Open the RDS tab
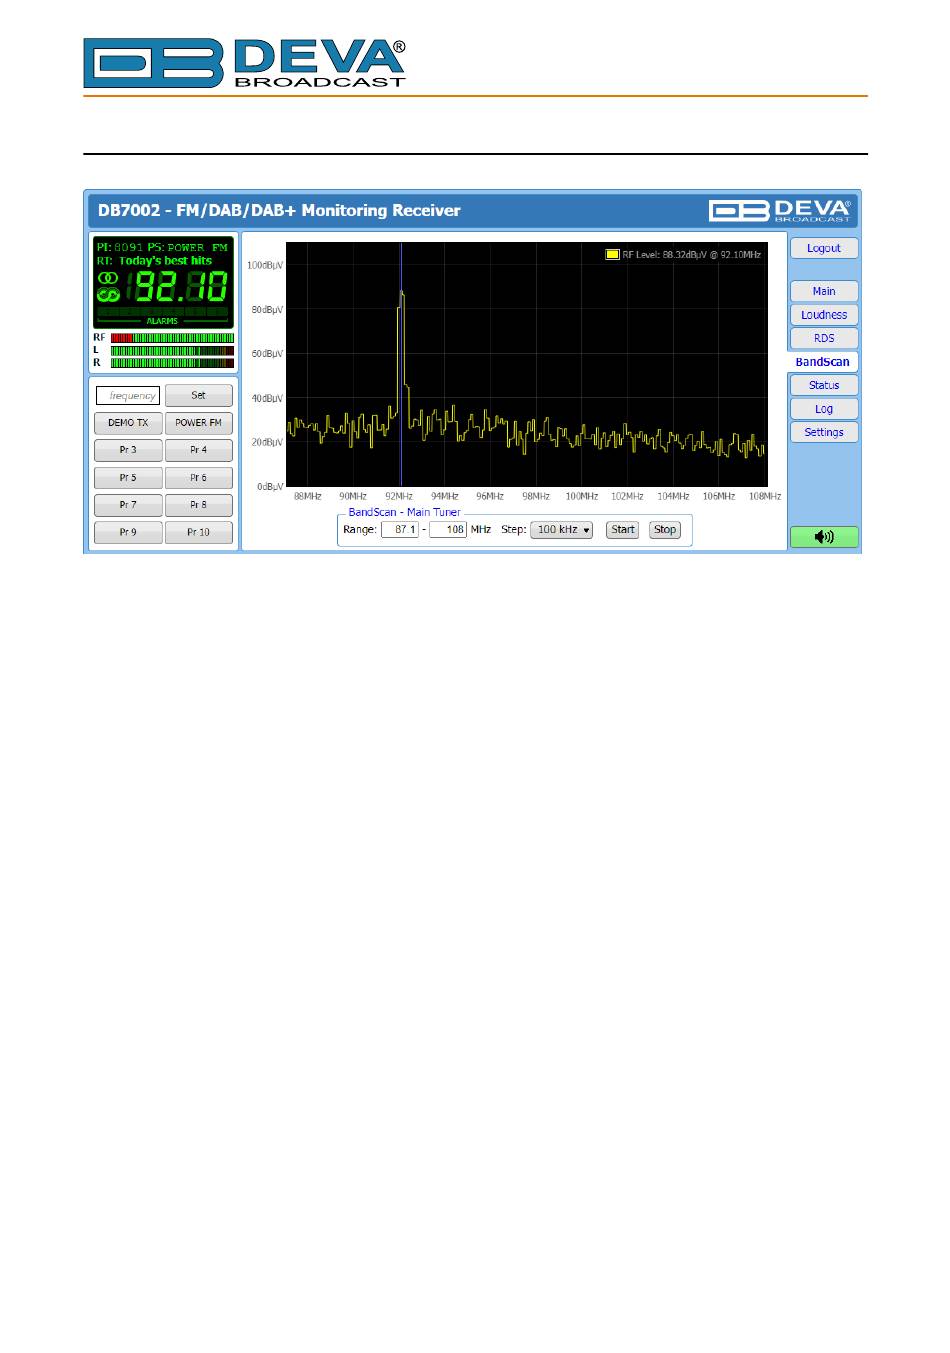The width and height of the screenshot is (950, 1353). click(x=824, y=338)
